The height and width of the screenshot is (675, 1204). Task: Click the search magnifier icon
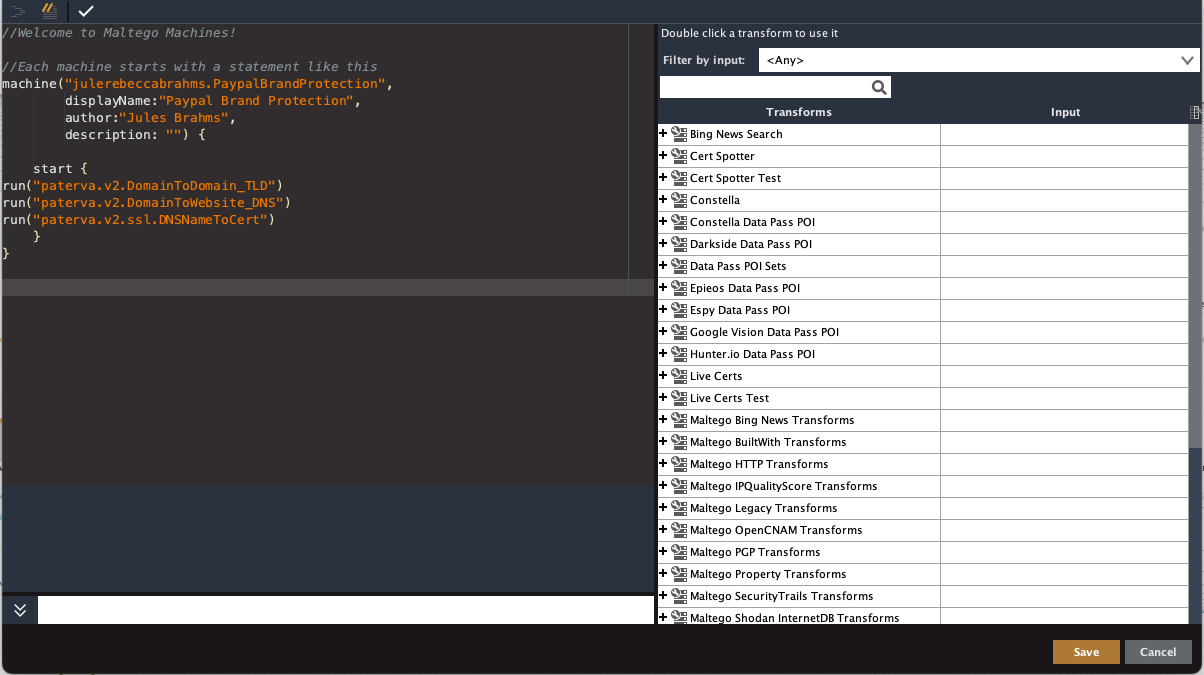[x=879, y=88]
